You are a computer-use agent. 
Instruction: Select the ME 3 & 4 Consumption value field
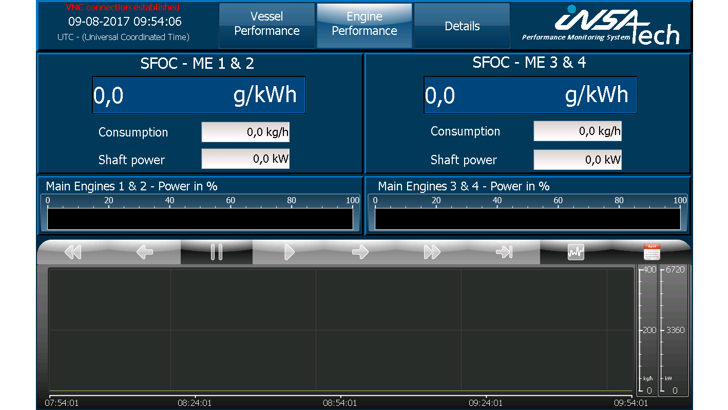click(578, 131)
